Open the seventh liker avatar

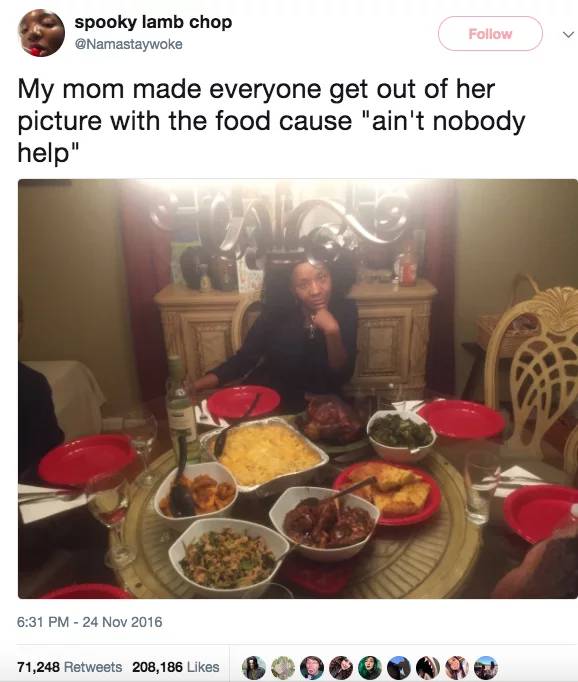(x=428, y=668)
